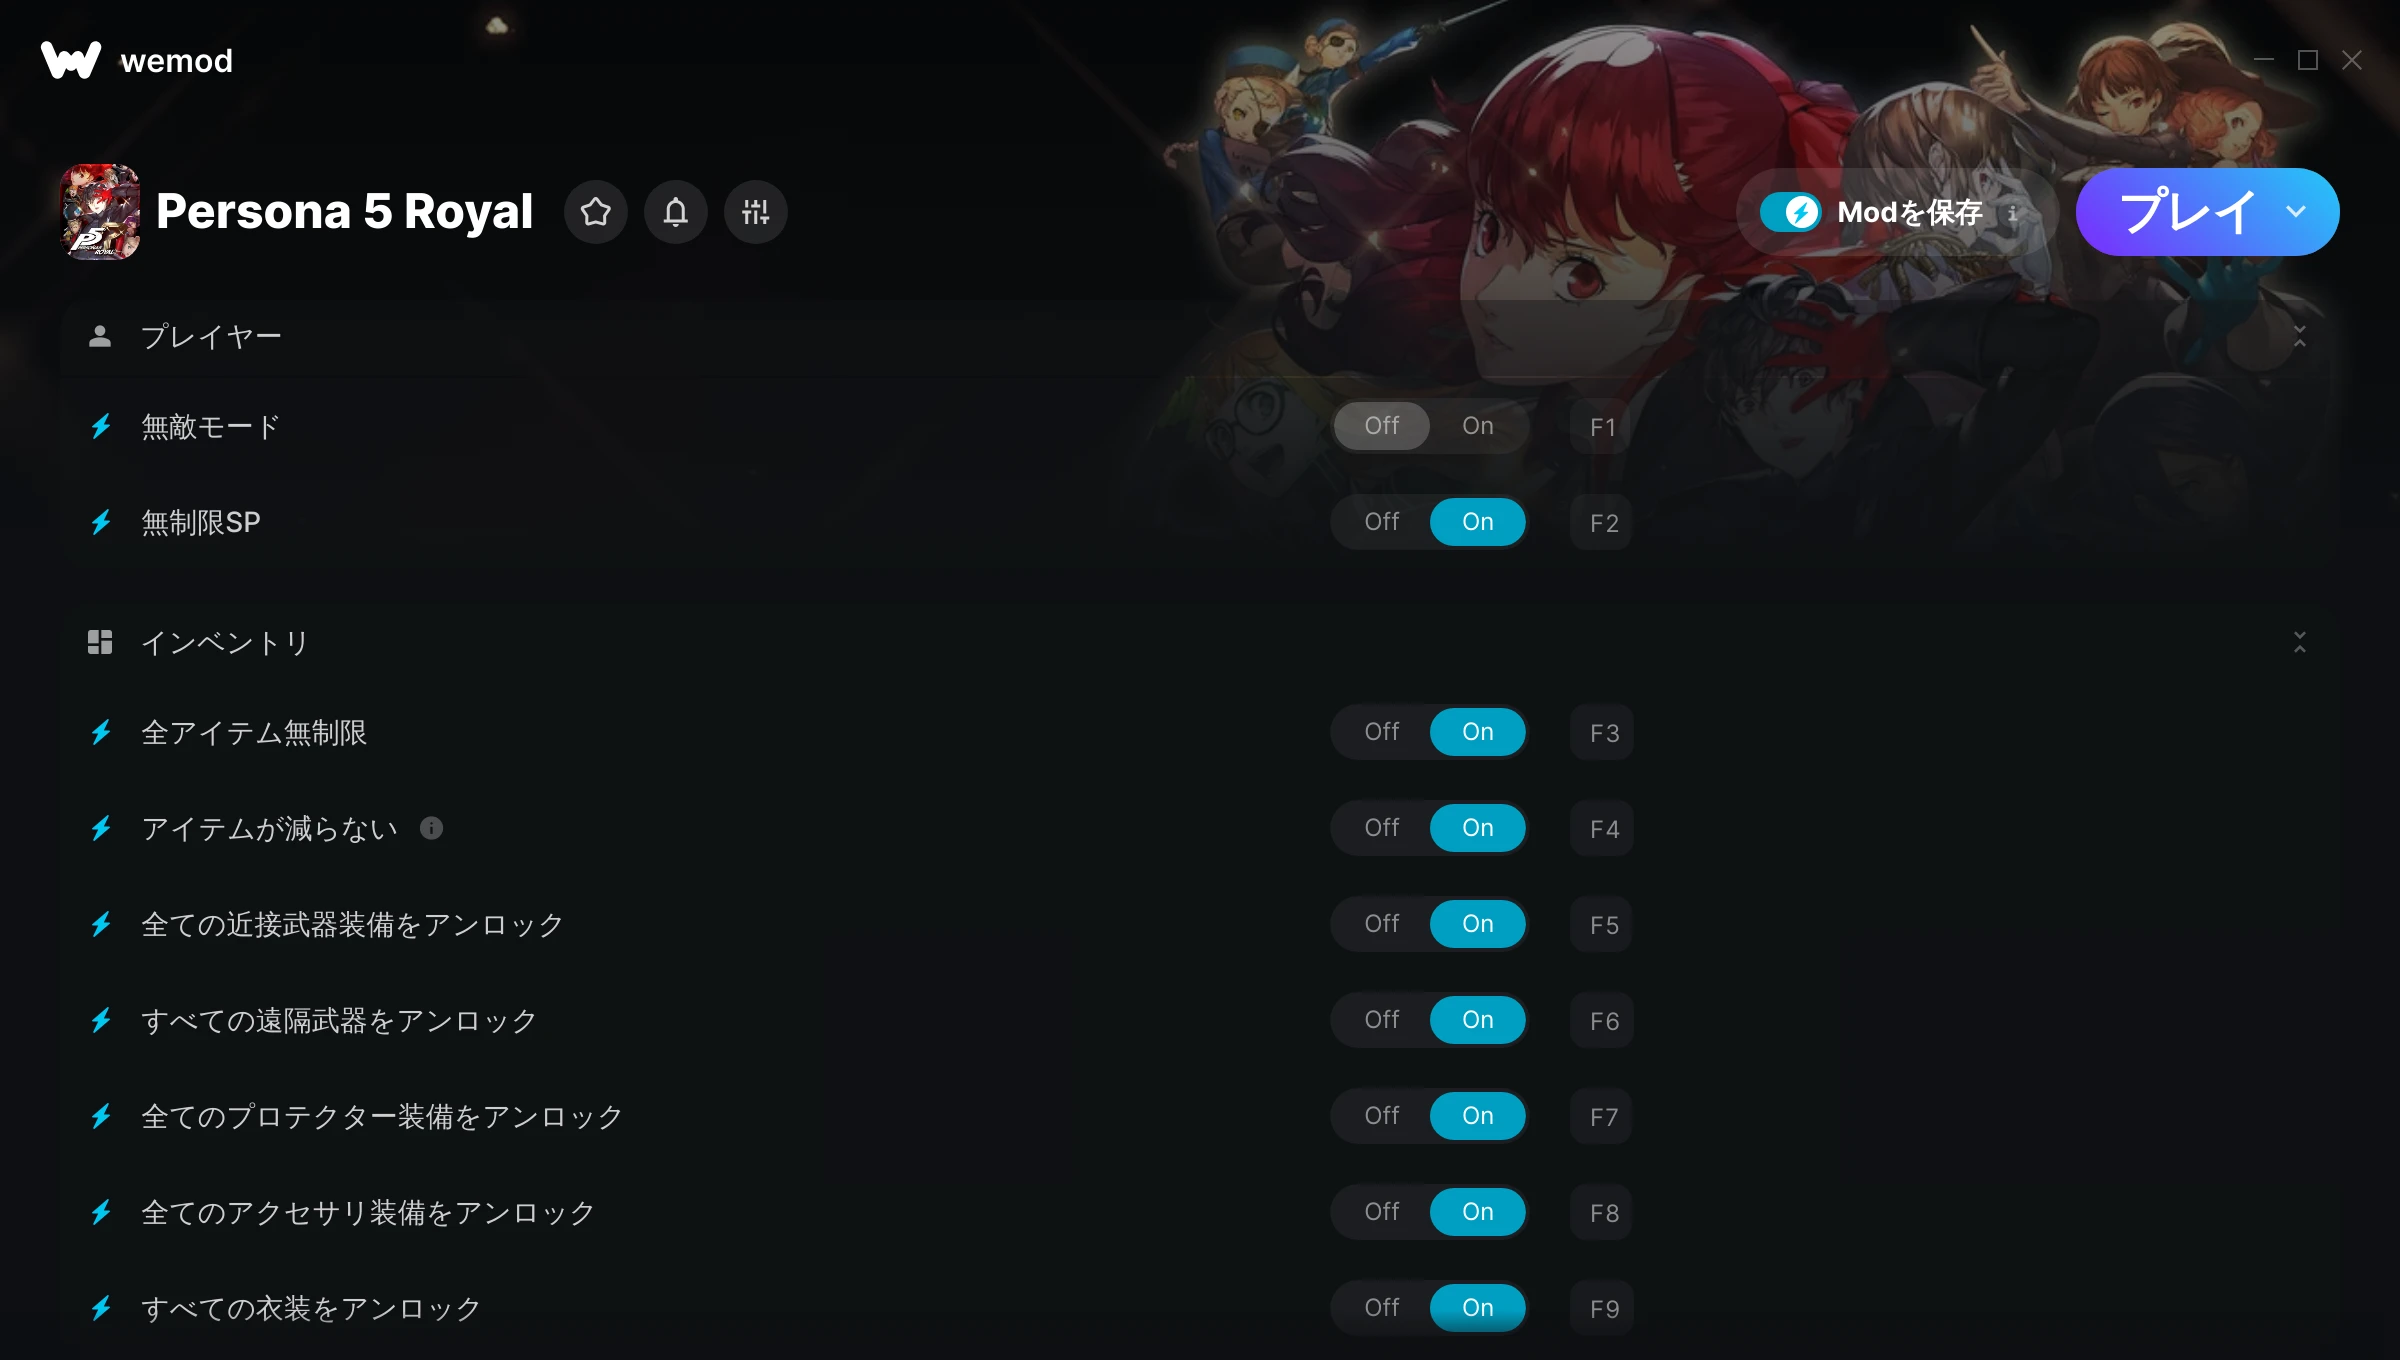This screenshot has width=2400, height=1360.
Task: Collapse the インベントリ section
Action: point(2300,642)
